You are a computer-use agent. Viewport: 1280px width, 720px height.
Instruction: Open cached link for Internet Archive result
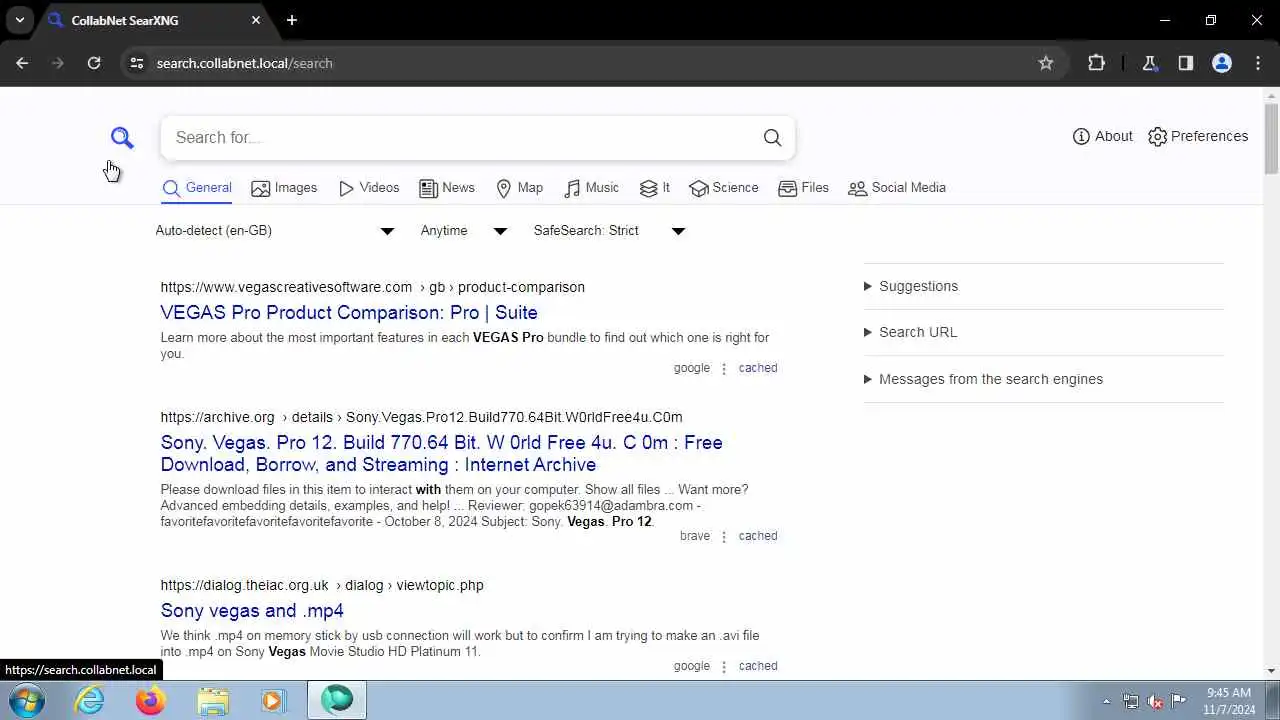point(758,536)
